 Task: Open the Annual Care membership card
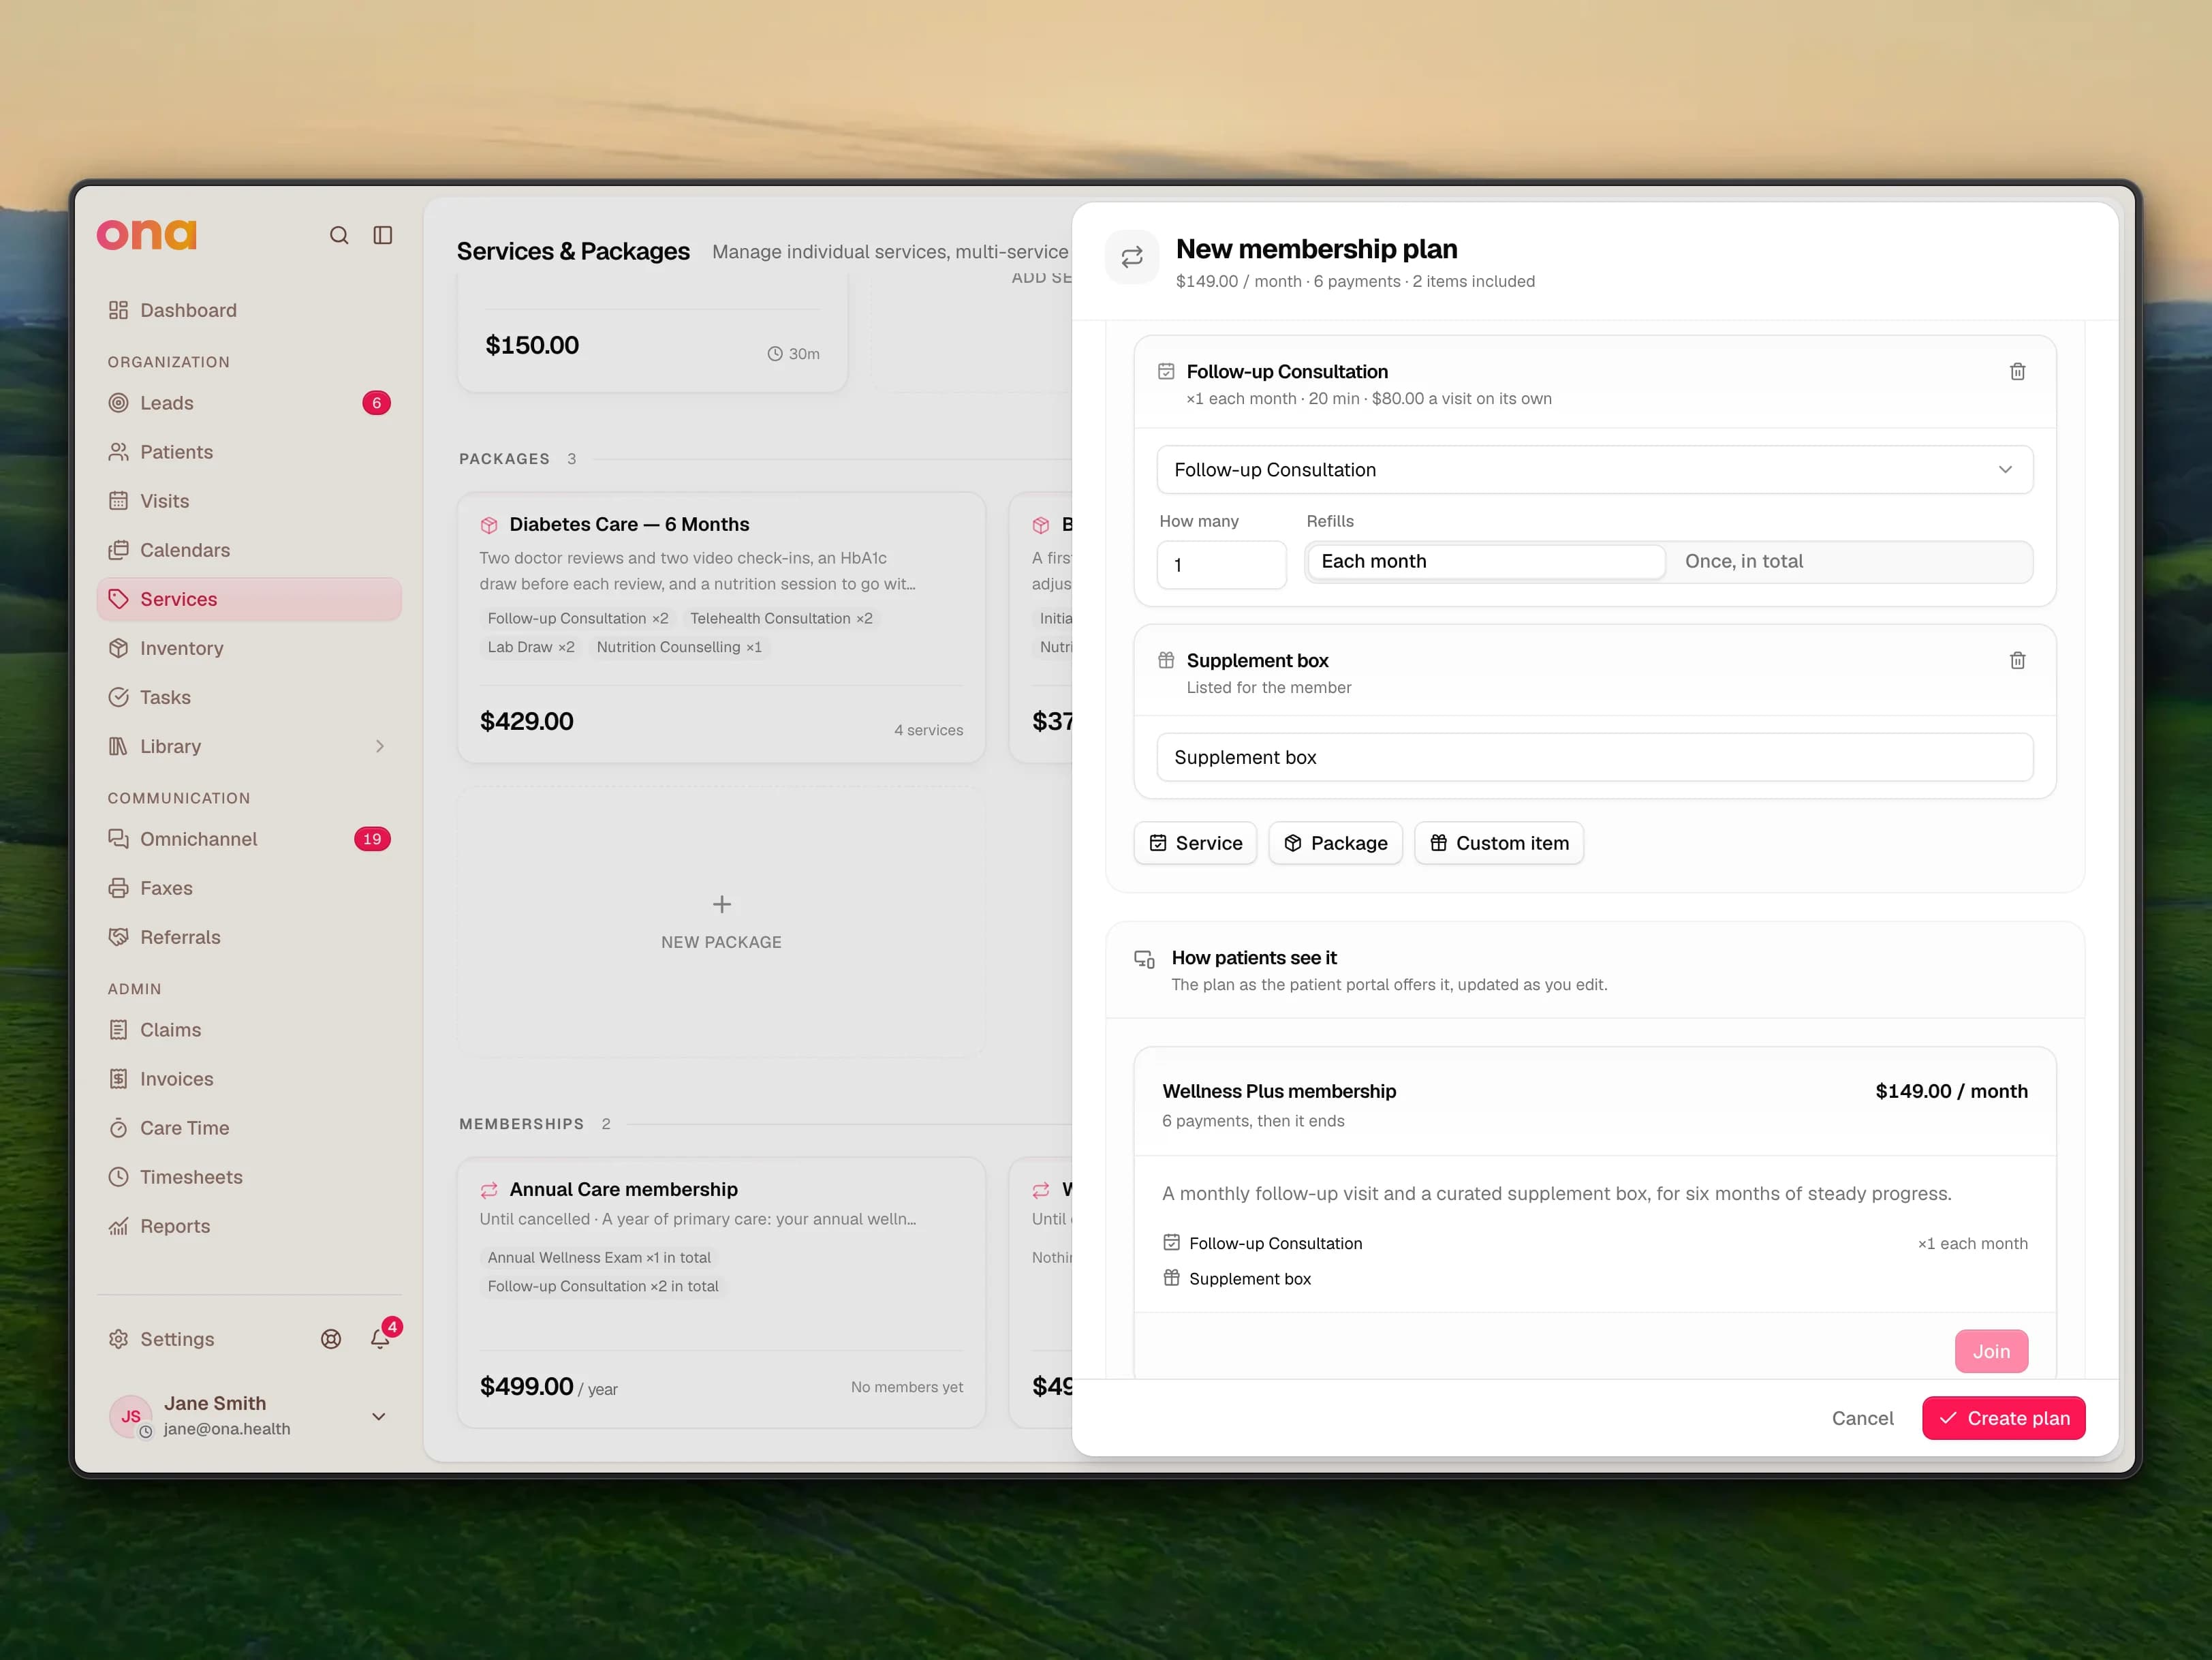(x=721, y=1293)
